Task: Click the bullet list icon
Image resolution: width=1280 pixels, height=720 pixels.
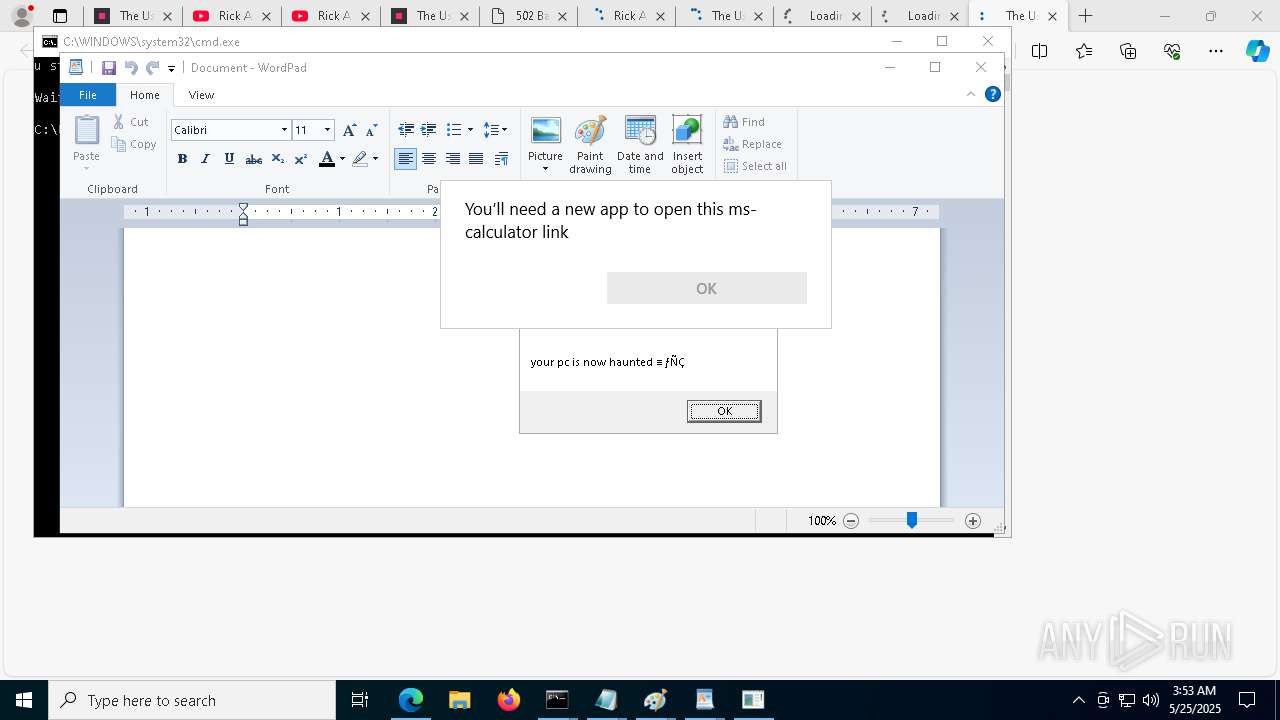Action: coord(453,130)
